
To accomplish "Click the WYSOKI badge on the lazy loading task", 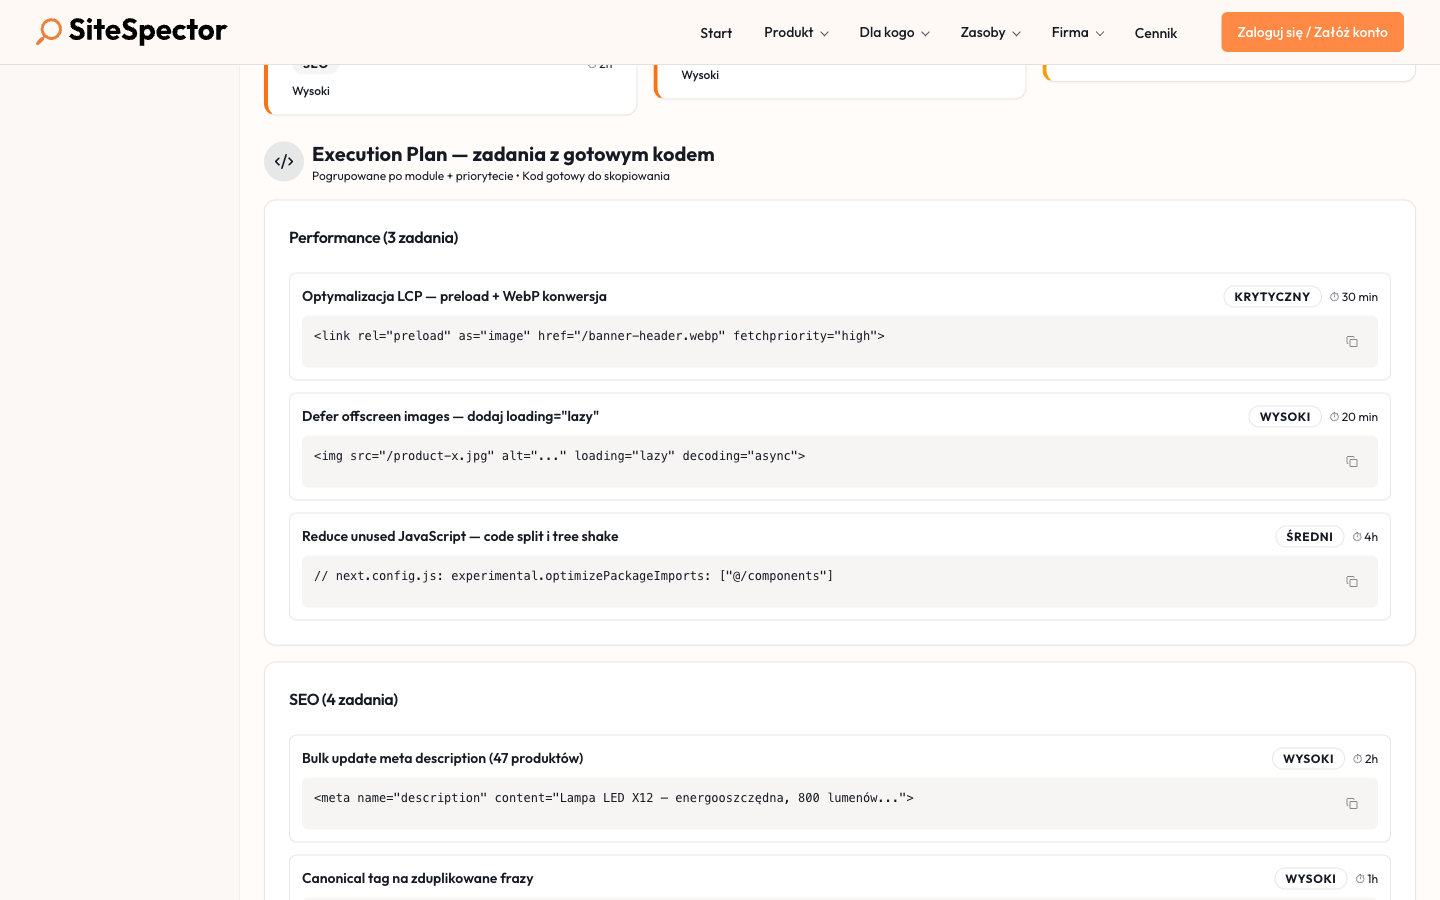I will [1285, 416].
